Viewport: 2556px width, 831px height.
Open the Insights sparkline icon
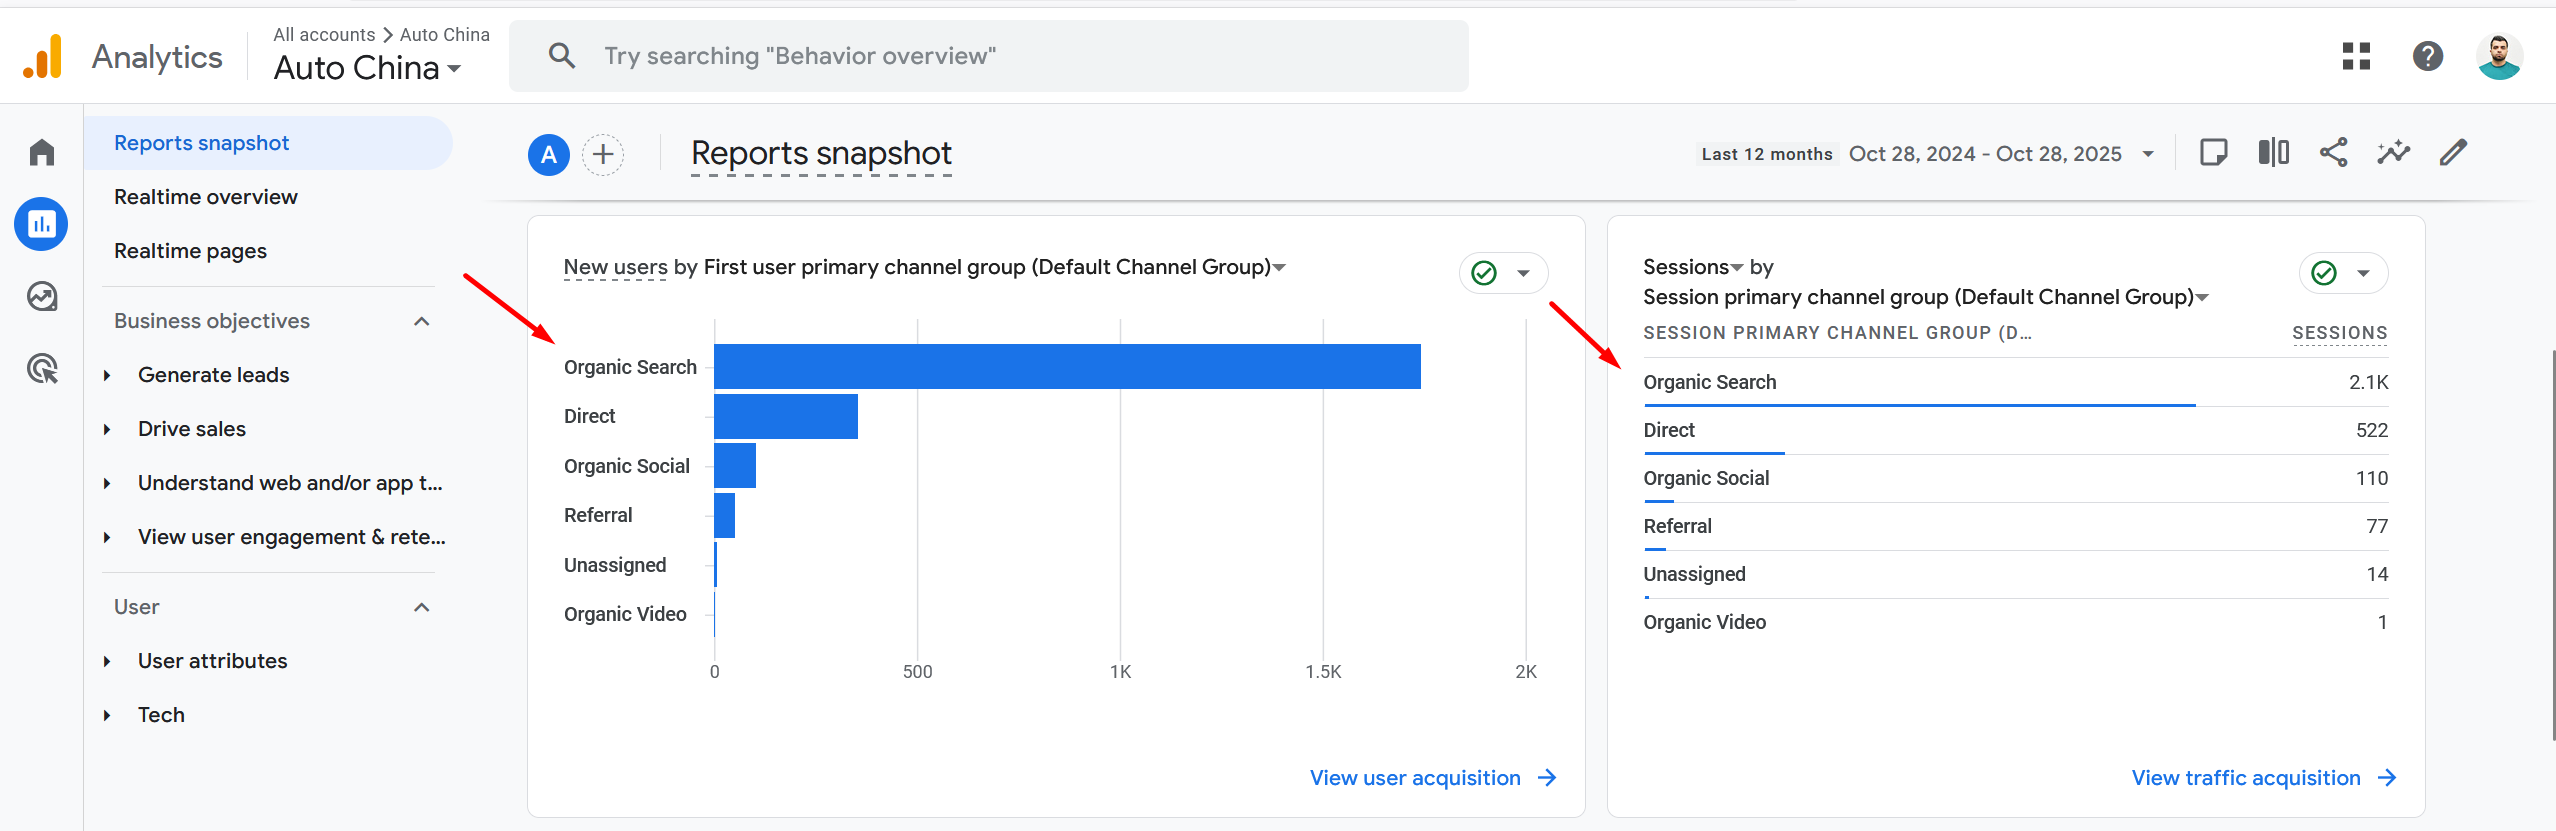(x=2393, y=153)
